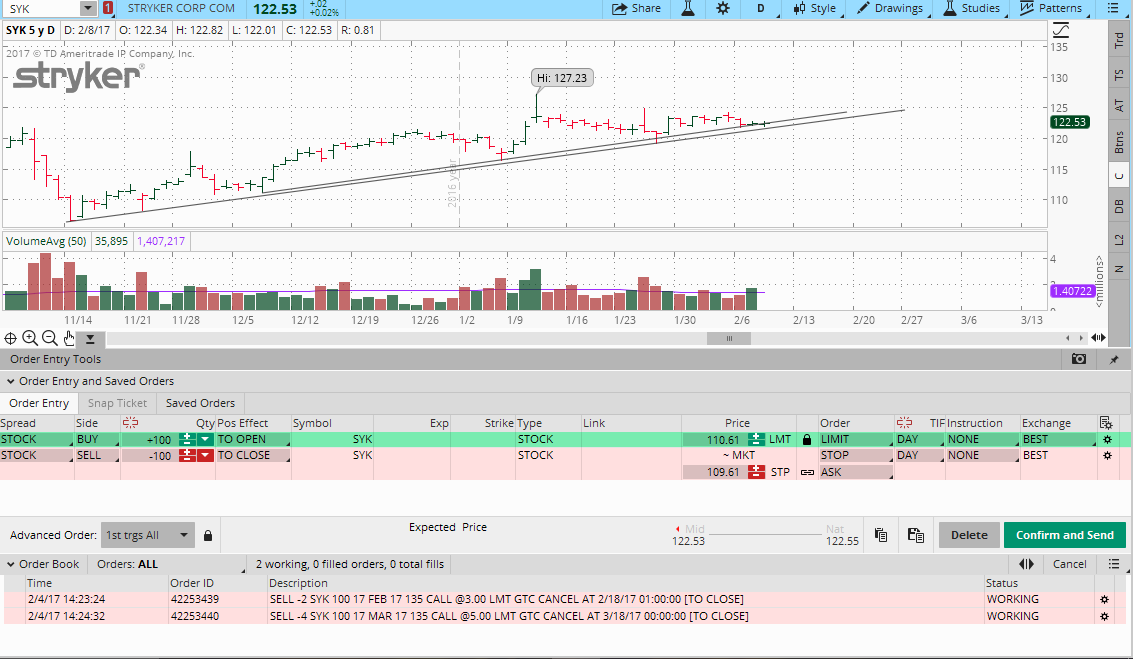Pin the Order Entry Tools panel
1133x659 pixels.
pos(1113,359)
